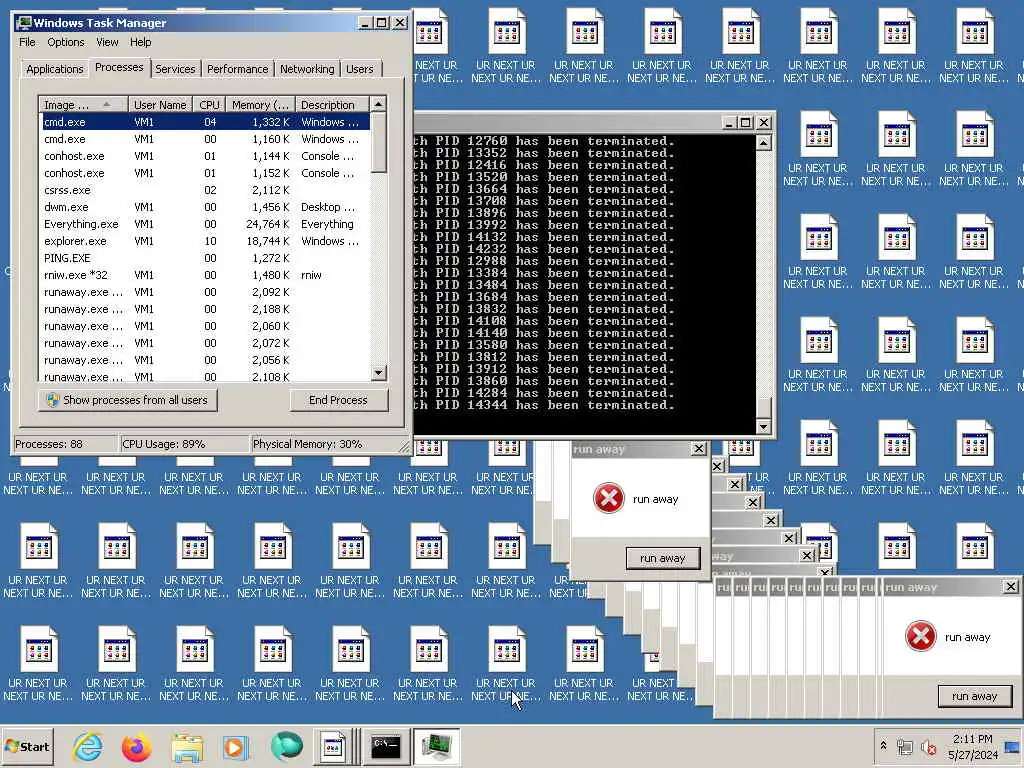Open Windows Explorer folder icon on taskbar
Image resolution: width=1024 pixels, height=768 pixels.
point(187,747)
